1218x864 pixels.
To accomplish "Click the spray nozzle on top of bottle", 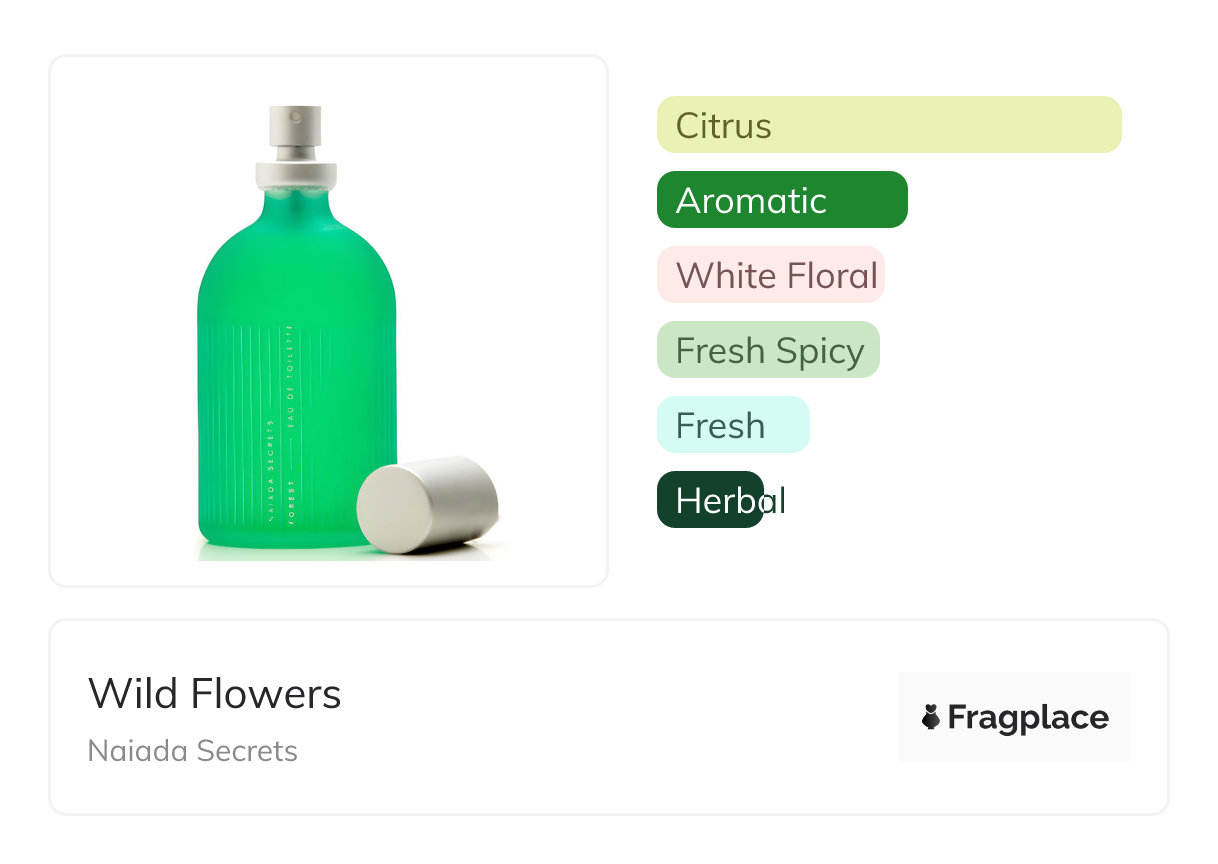I will (295, 127).
